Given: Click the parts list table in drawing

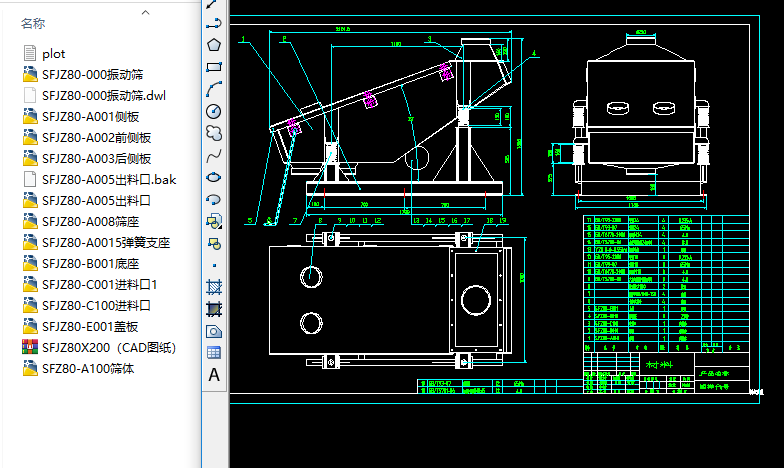Looking at the screenshot, I should pyautogui.click(x=666, y=284).
